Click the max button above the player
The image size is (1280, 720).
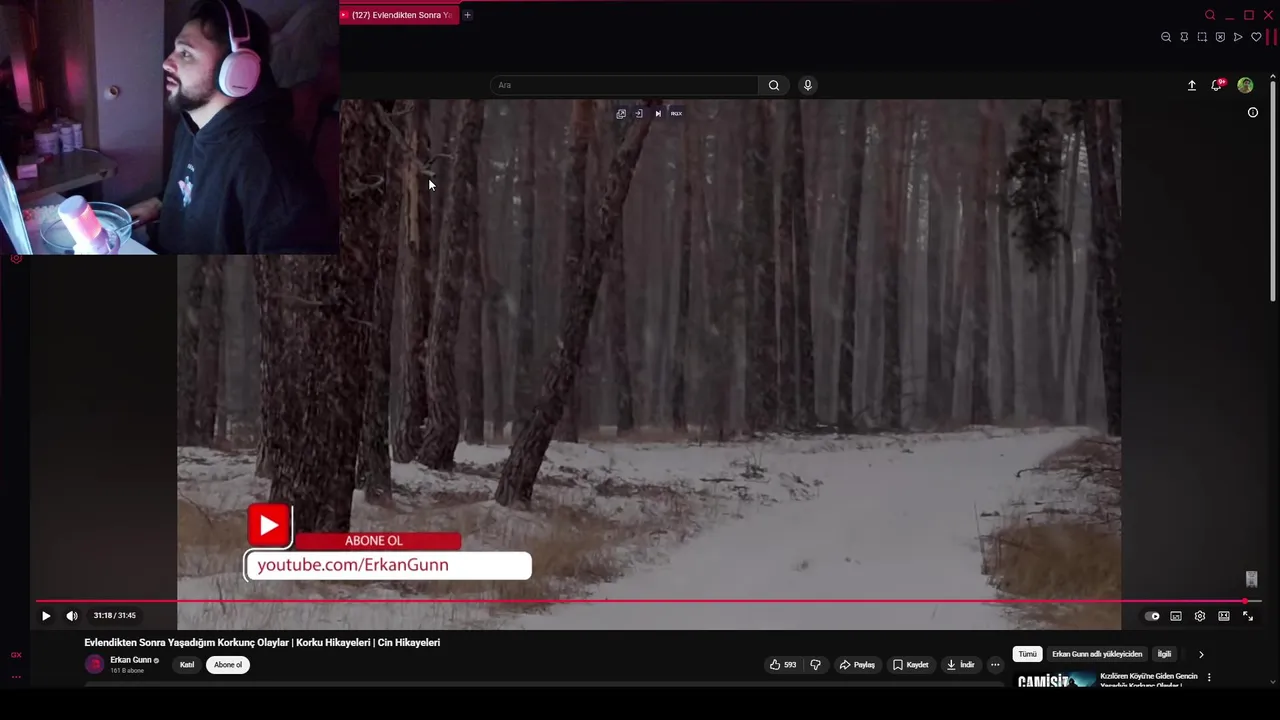(x=676, y=114)
